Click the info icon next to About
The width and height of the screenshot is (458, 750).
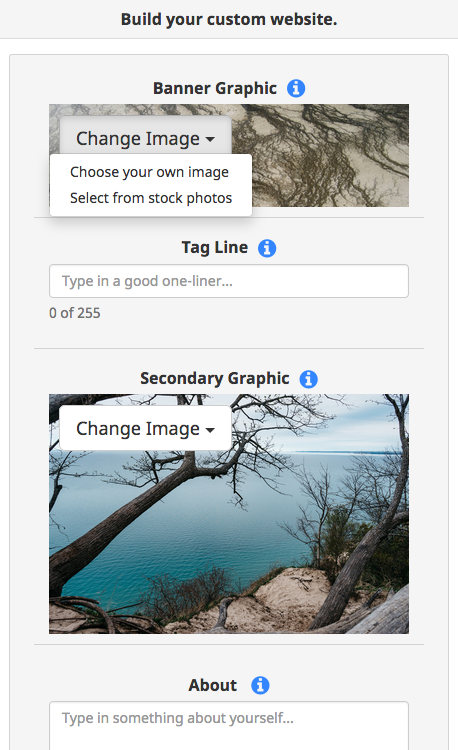tap(260, 685)
